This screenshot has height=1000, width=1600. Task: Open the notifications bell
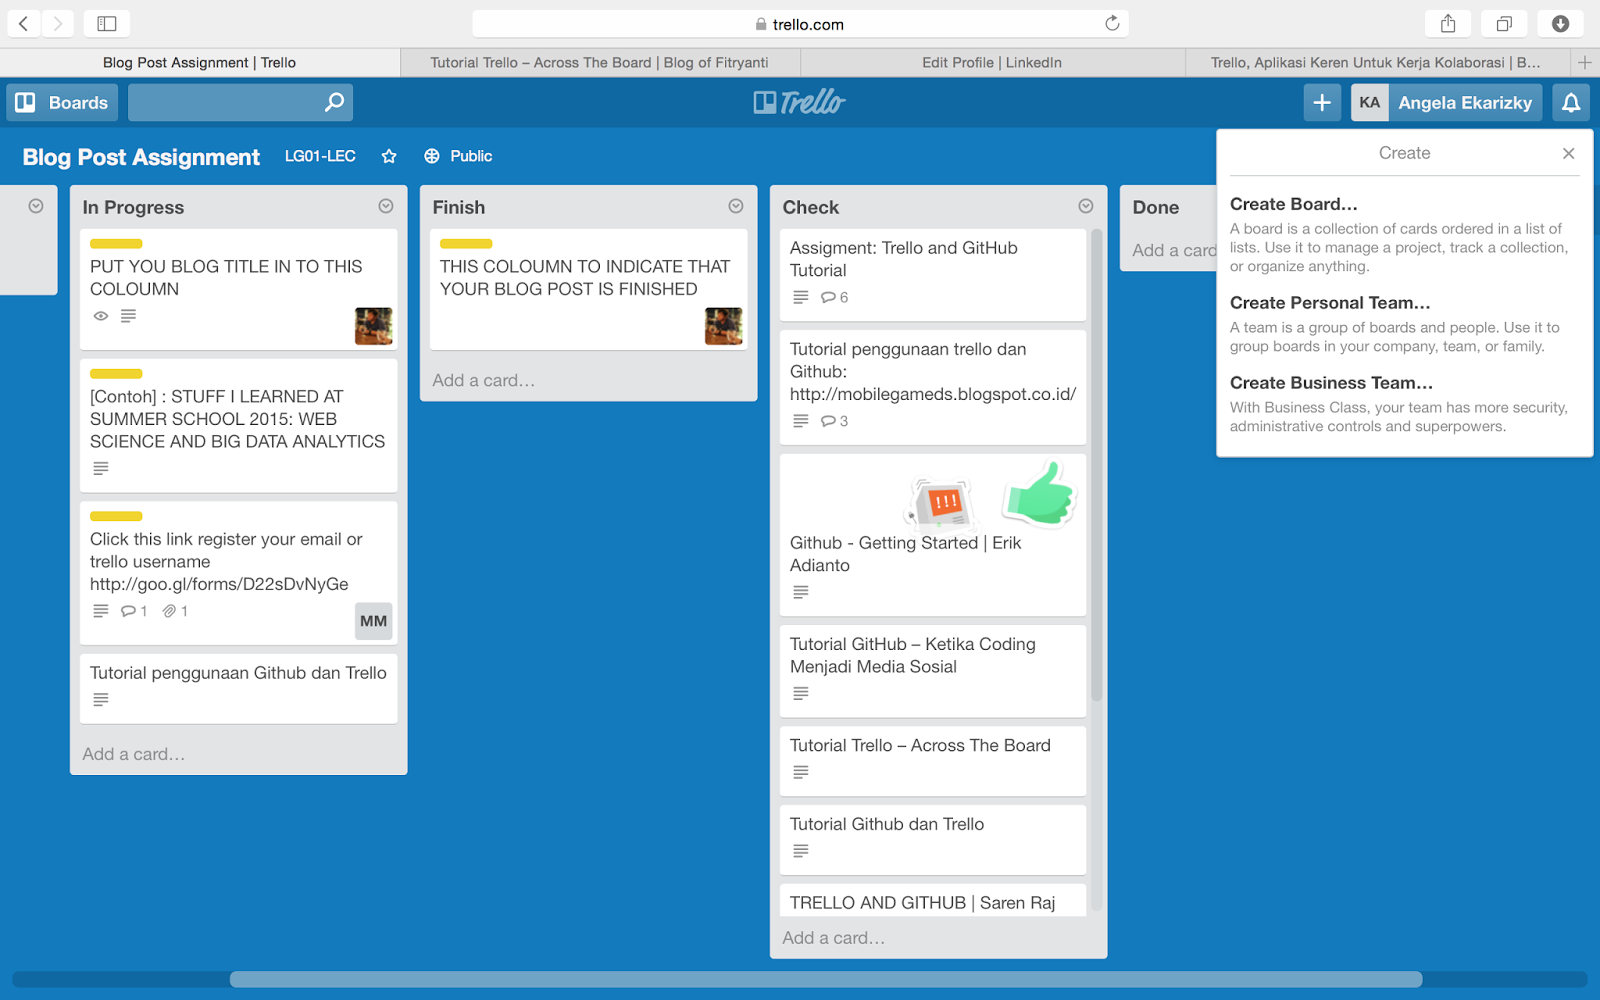(x=1571, y=102)
